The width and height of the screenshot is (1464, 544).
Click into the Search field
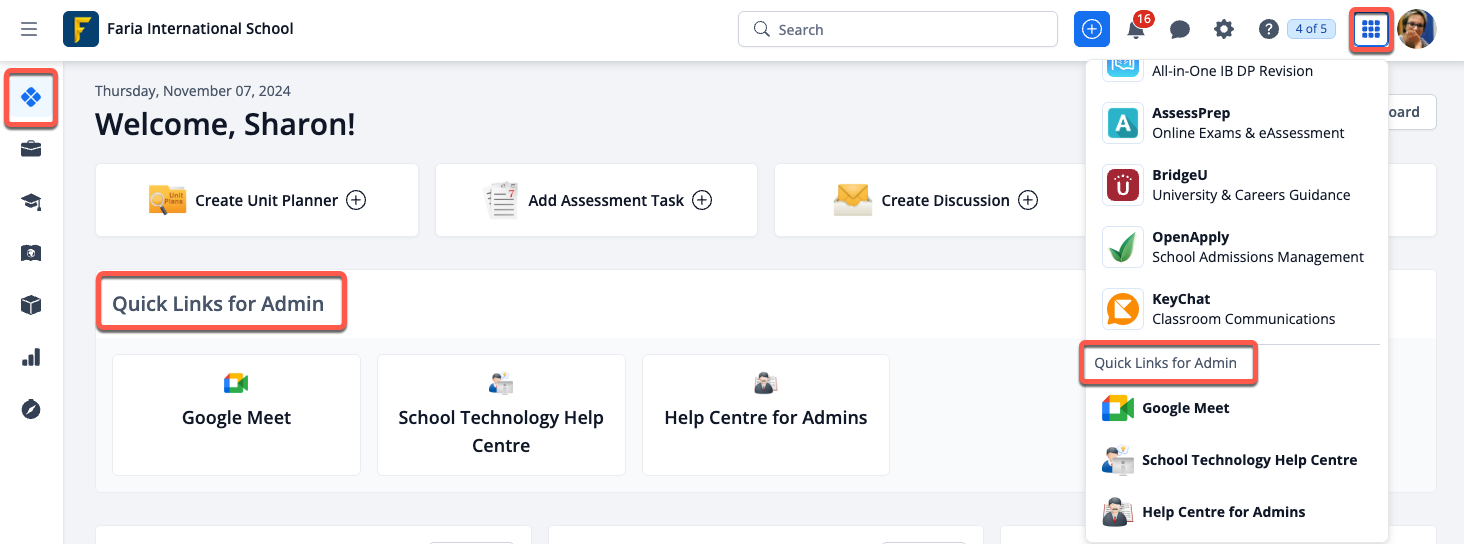(x=898, y=29)
